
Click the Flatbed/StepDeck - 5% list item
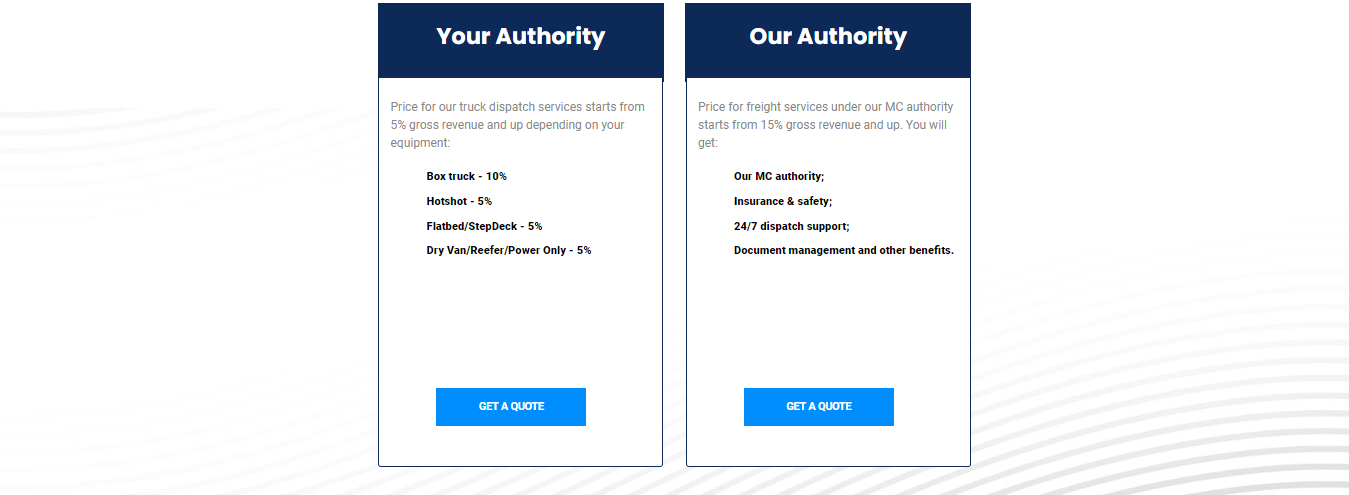coord(484,226)
